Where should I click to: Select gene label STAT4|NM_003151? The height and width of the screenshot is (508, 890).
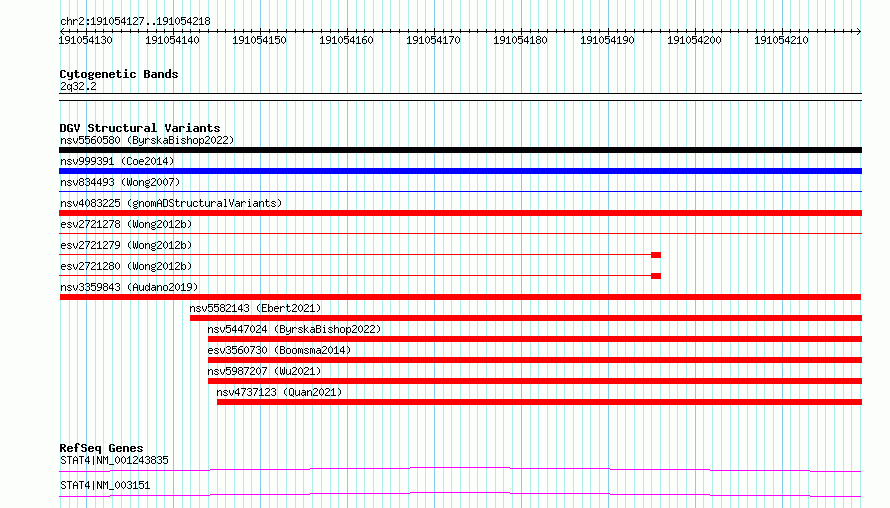[105, 485]
